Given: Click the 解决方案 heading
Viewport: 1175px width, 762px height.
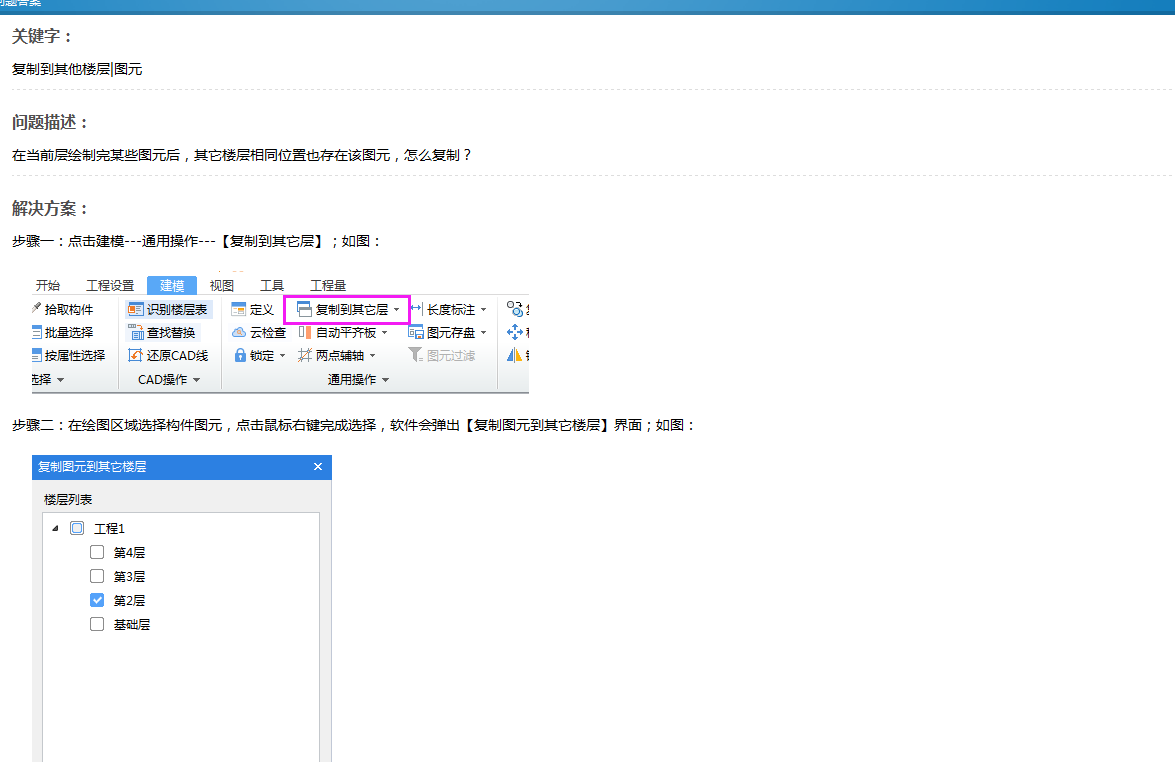Looking at the screenshot, I should pyautogui.click(x=50, y=208).
